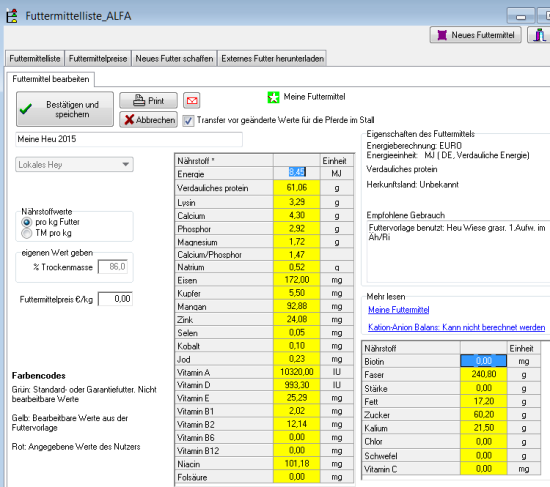Click the Kobalt value 0,10
The height and width of the screenshot is (487, 550).
297,346
